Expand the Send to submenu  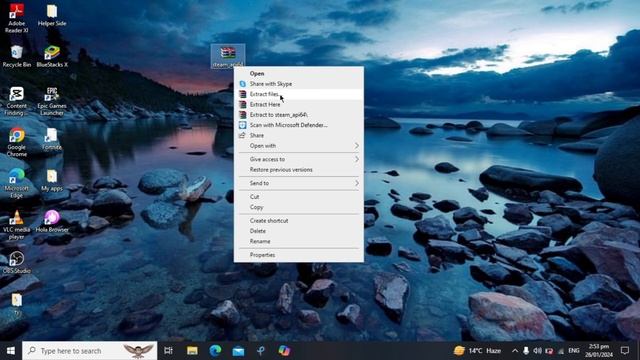pos(299,183)
